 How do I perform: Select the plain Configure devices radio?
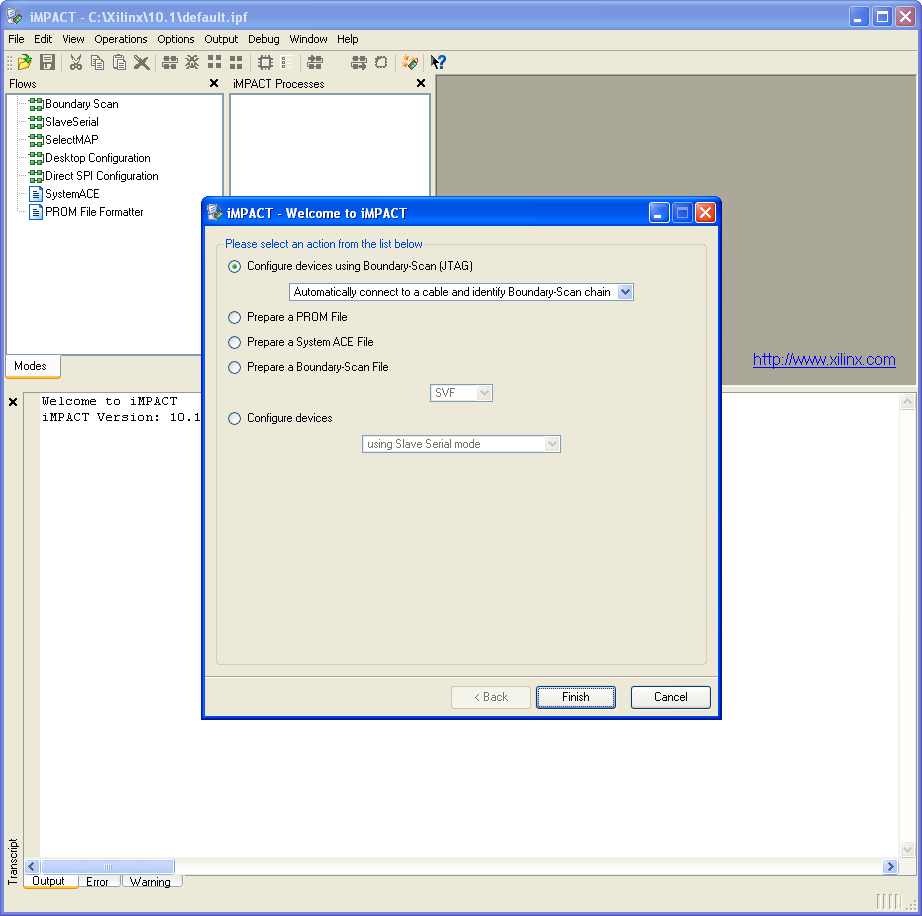(235, 419)
